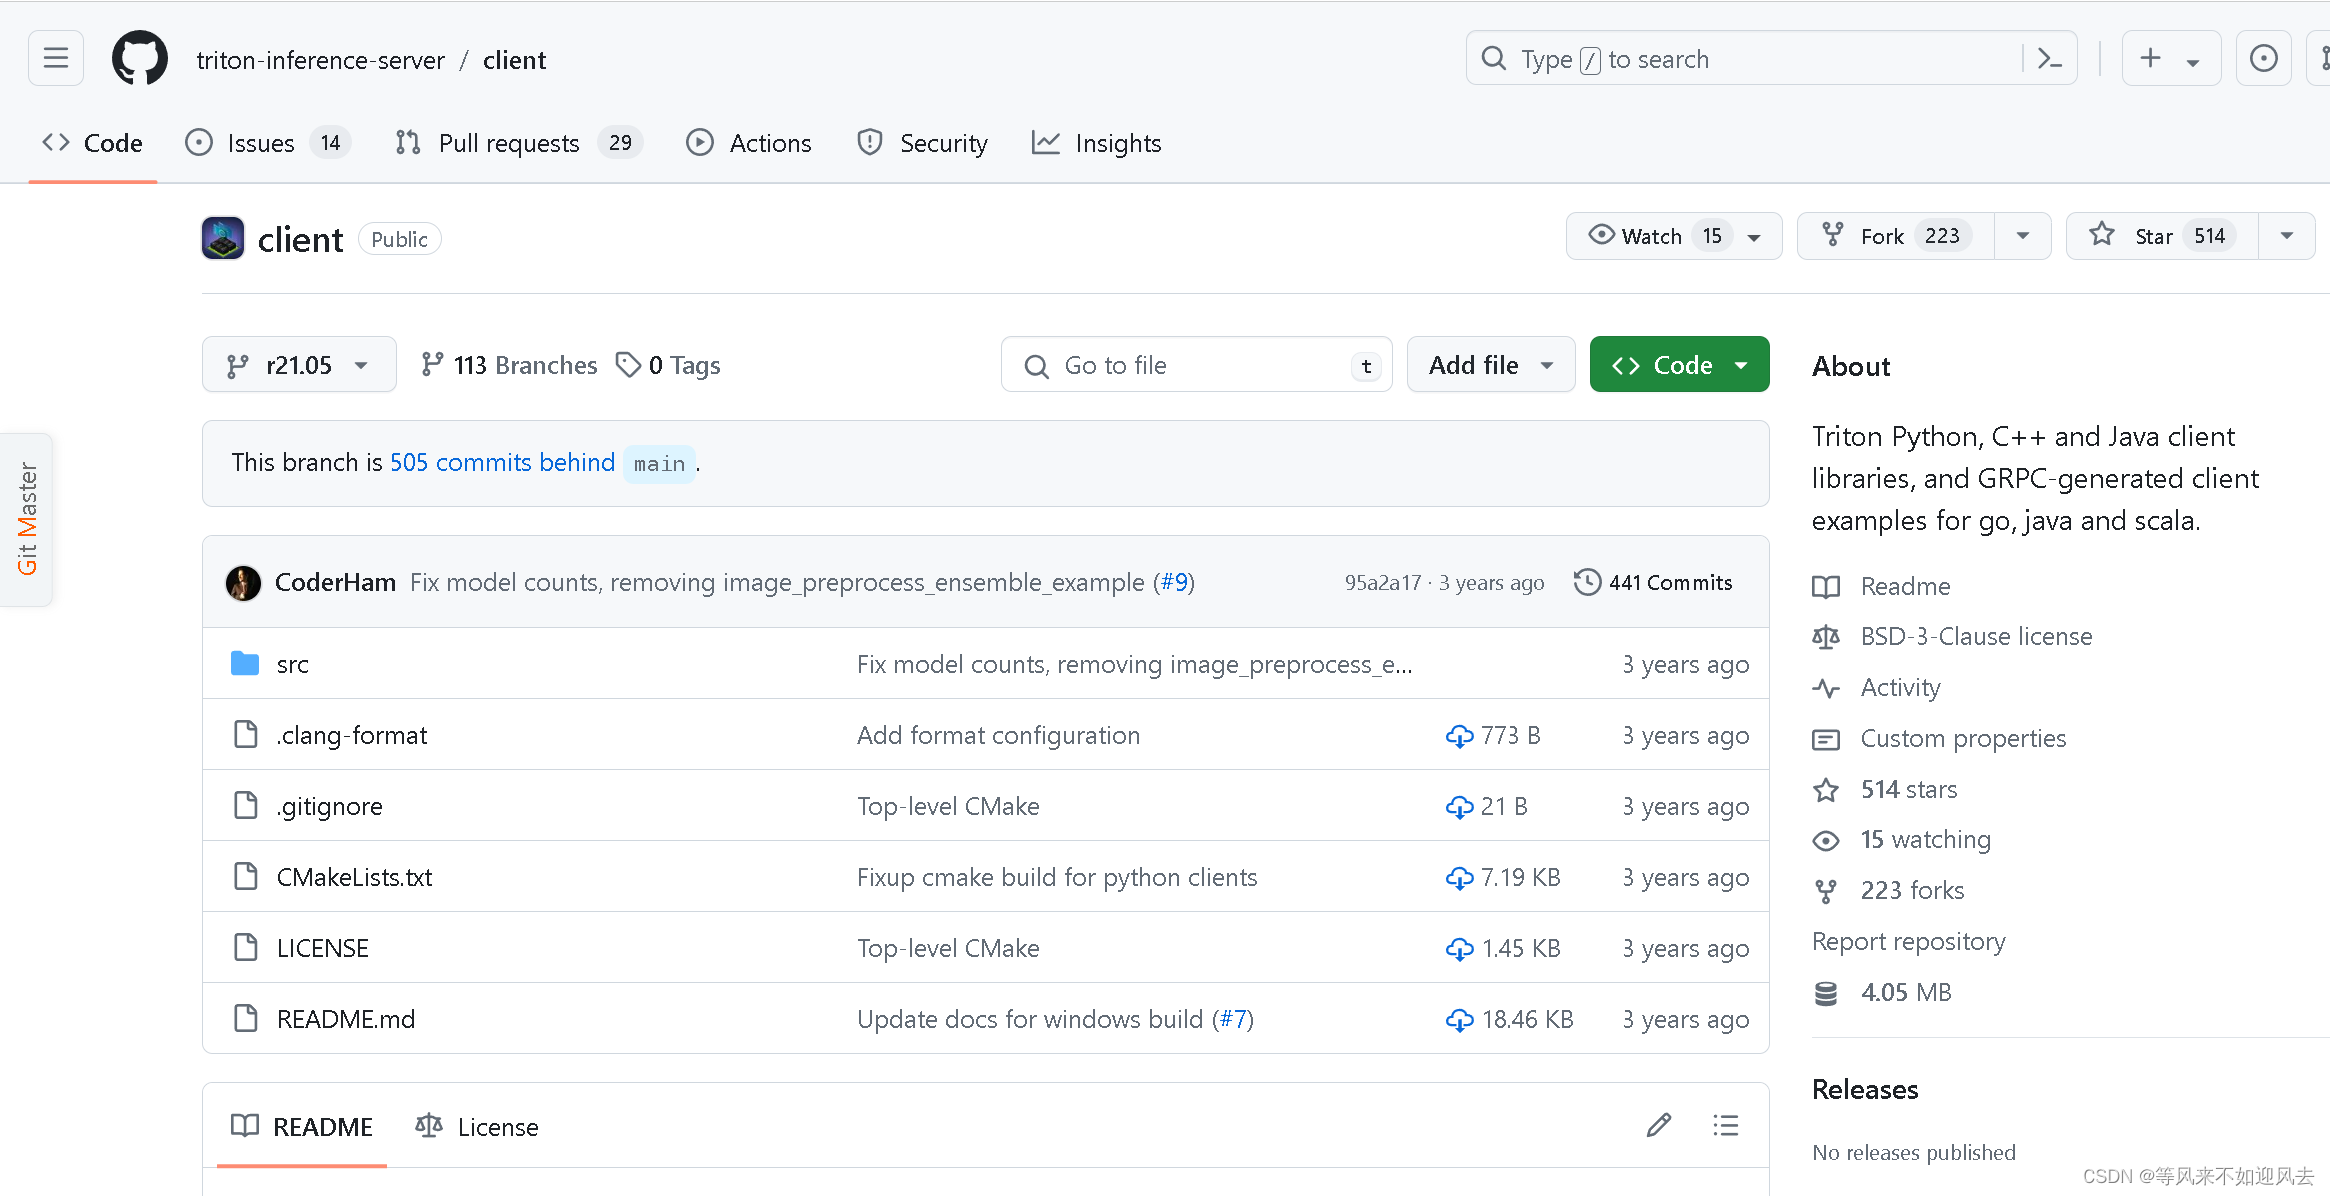Viewport: 2330px width, 1196px height.
Task: Download icon next to 21 B
Action: click(x=1459, y=807)
